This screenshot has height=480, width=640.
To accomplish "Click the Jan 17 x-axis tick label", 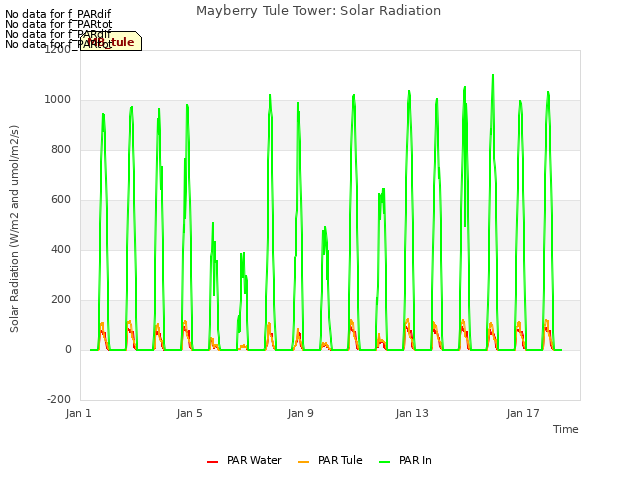I will click(523, 413).
